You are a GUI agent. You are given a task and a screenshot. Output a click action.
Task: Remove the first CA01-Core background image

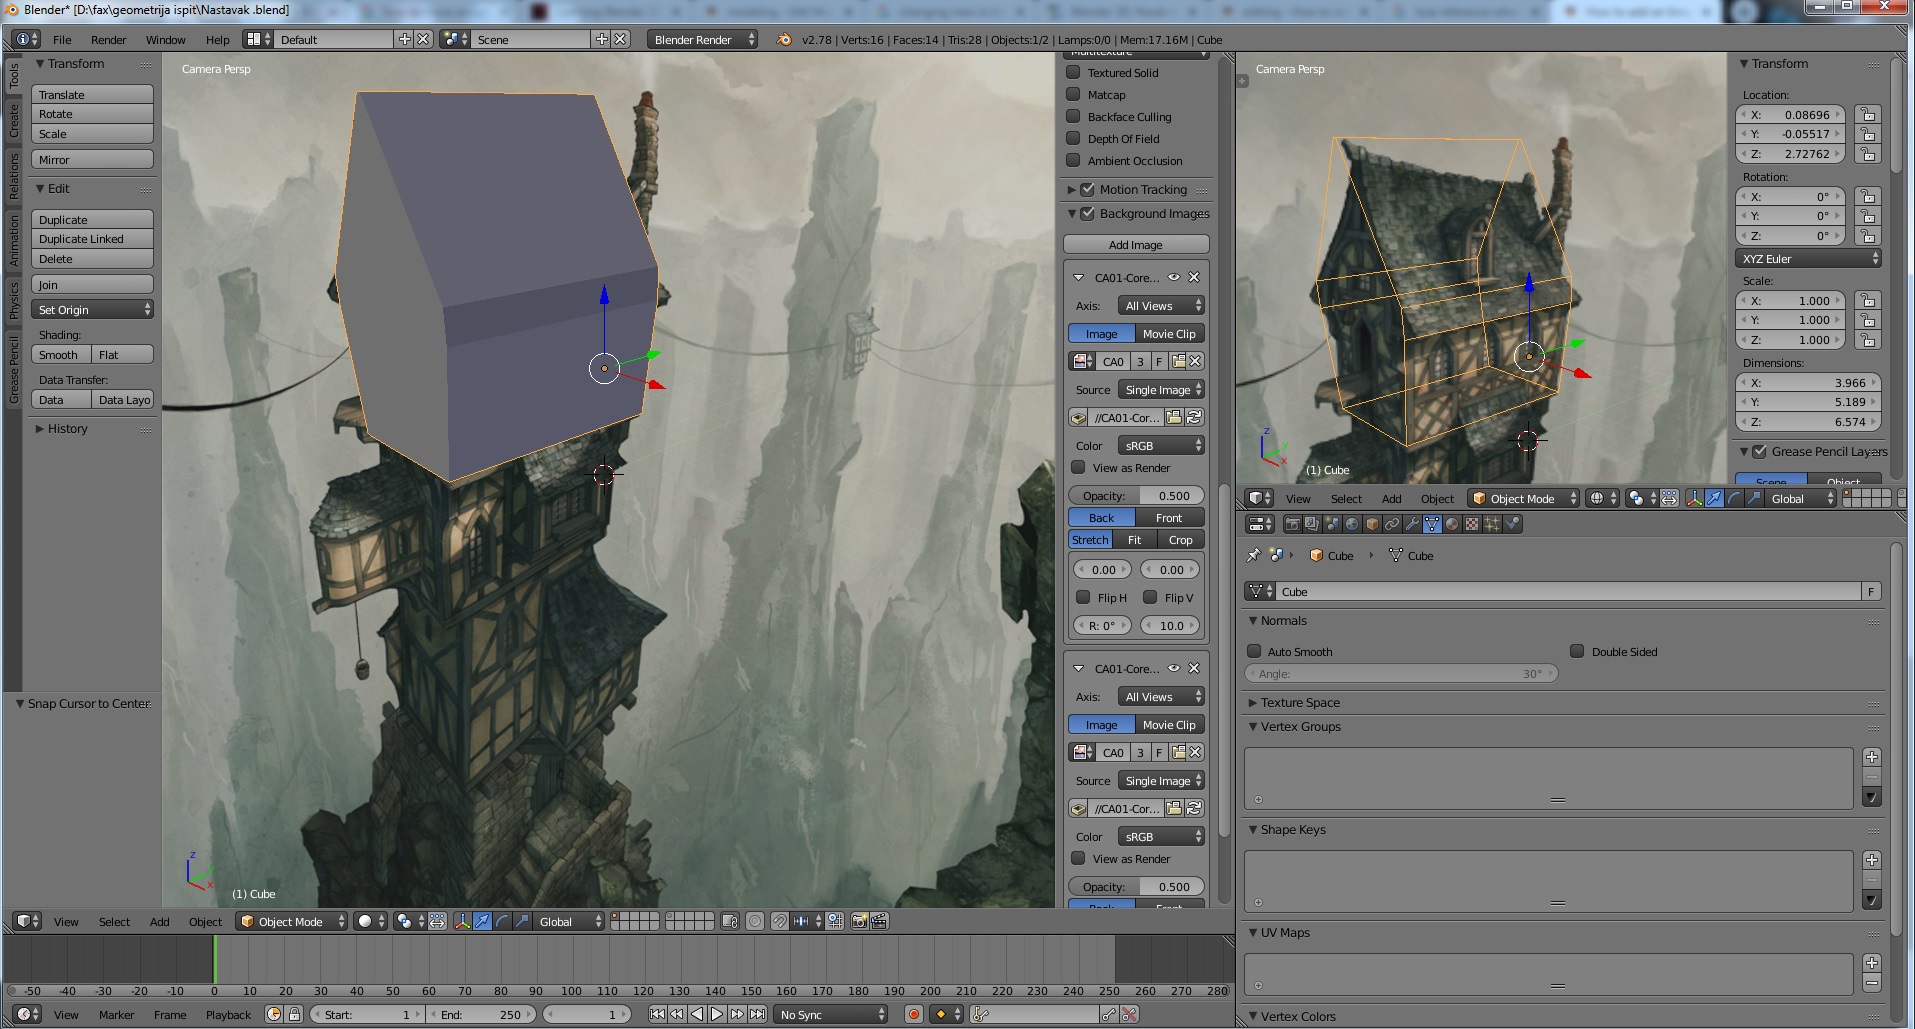pos(1194,277)
